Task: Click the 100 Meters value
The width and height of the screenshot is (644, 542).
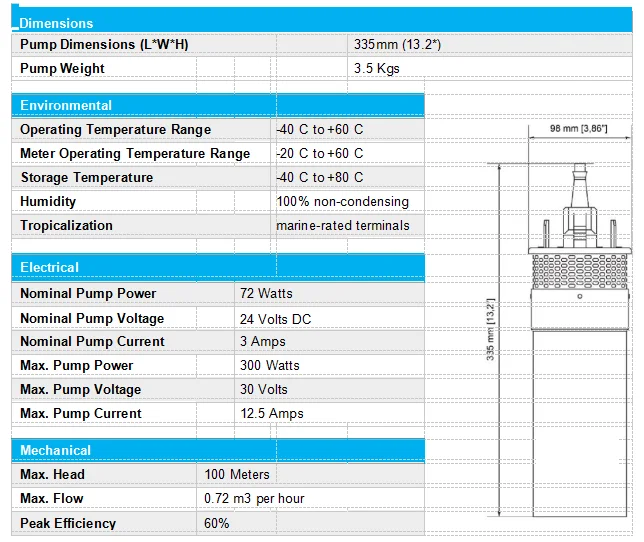Action: click(x=237, y=475)
